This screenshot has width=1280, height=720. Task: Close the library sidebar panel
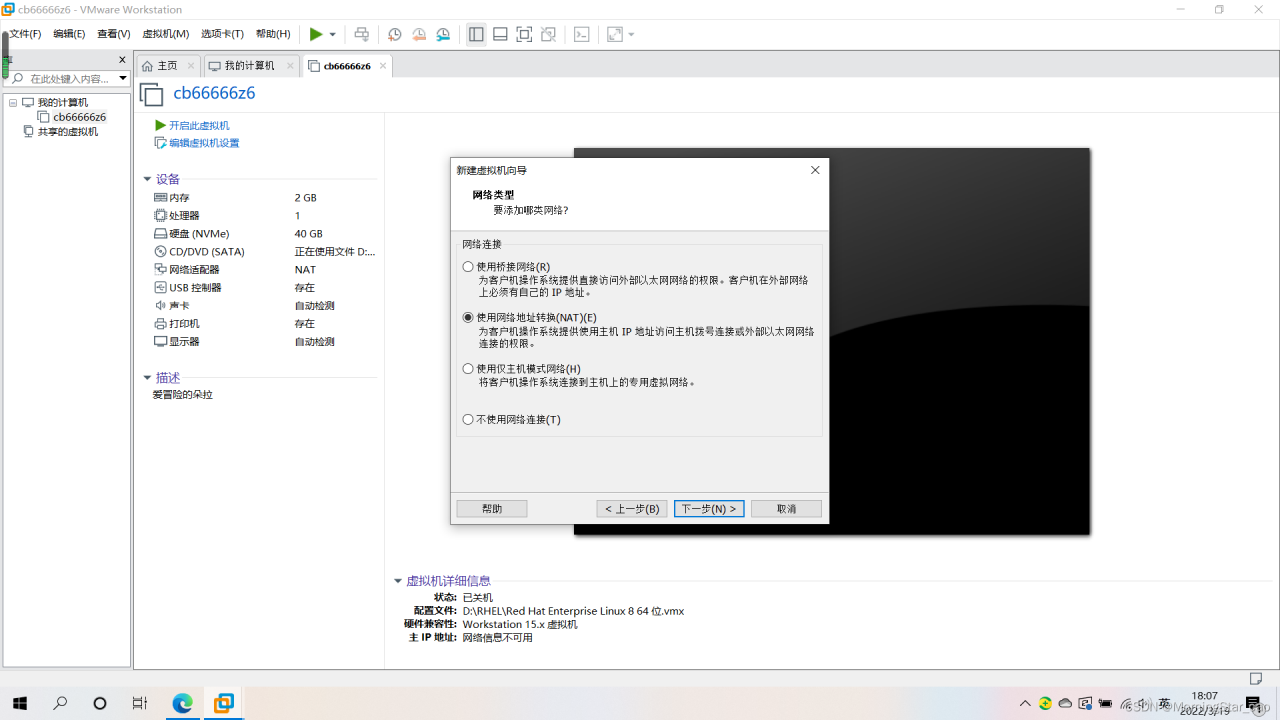(x=123, y=60)
